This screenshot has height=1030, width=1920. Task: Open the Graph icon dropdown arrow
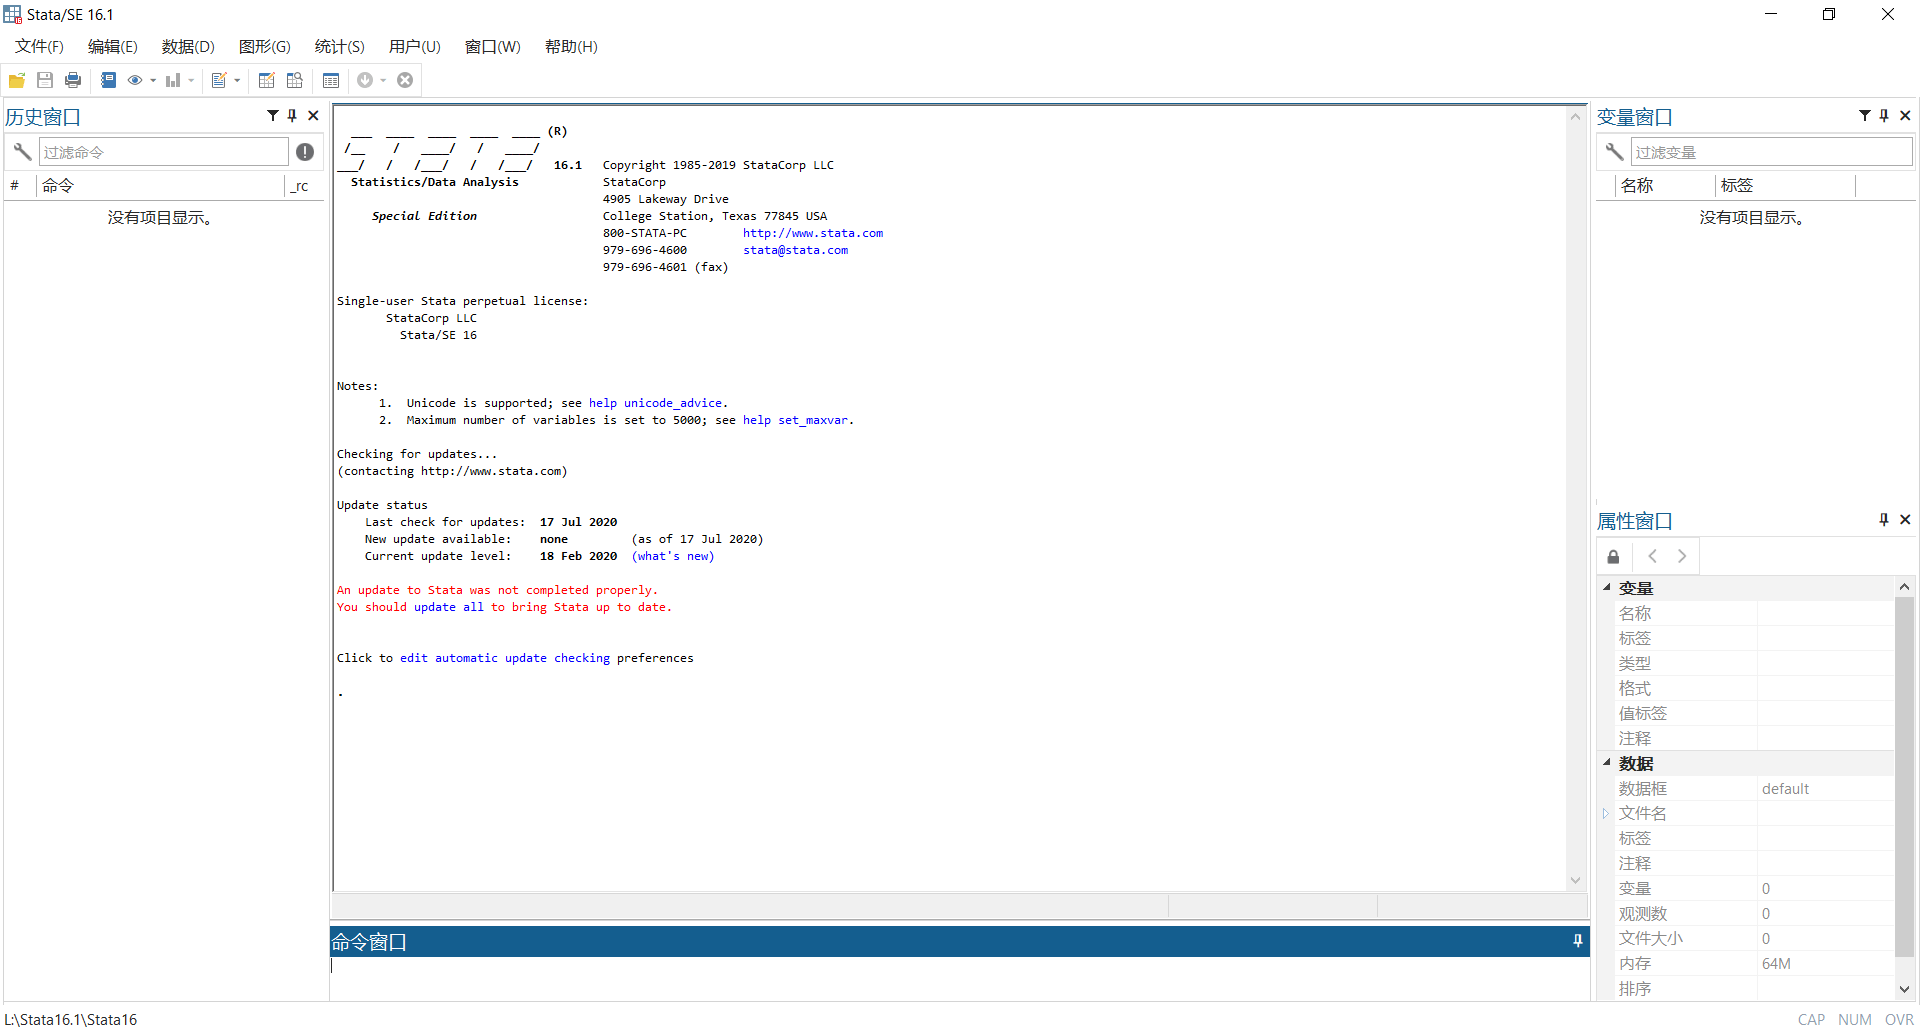point(191,81)
